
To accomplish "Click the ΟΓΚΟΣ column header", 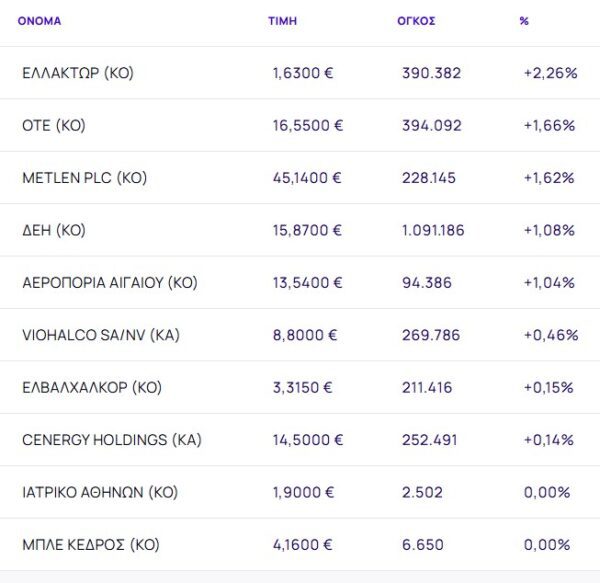I will (416, 21).
